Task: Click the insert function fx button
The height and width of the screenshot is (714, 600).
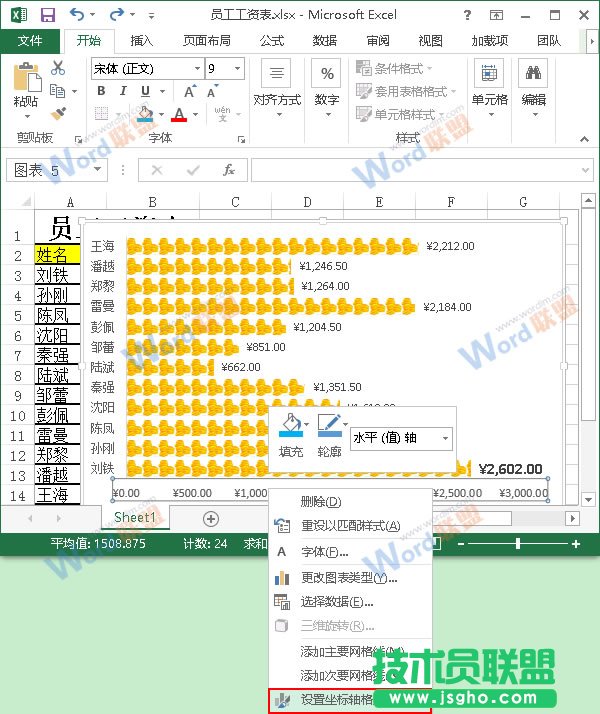Action: pyautogui.click(x=229, y=170)
